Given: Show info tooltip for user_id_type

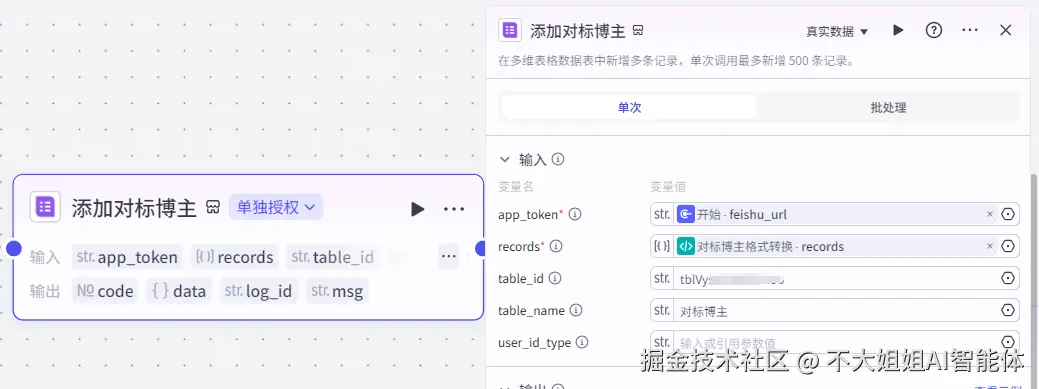Looking at the screenshot, I should coord(582,343).
